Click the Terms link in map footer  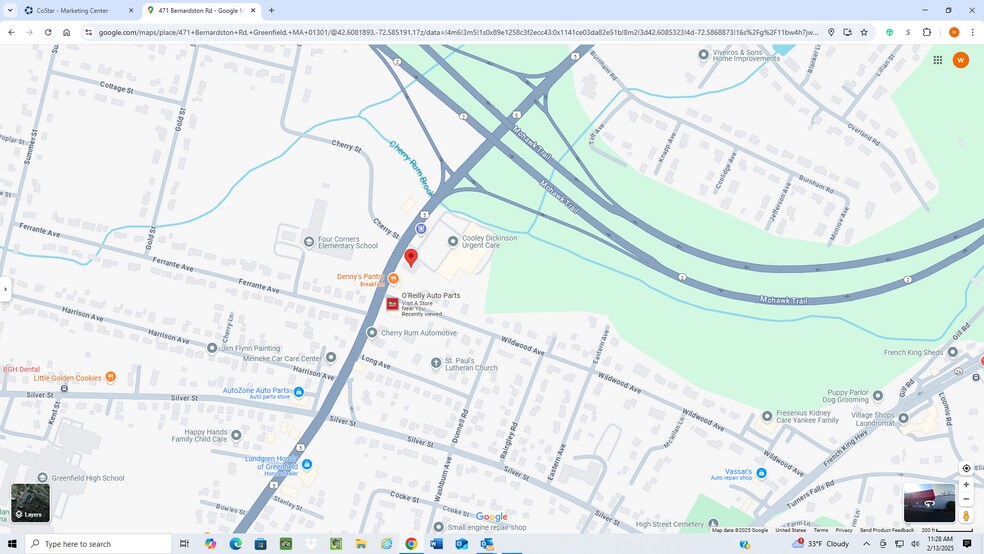coord(820,530)
